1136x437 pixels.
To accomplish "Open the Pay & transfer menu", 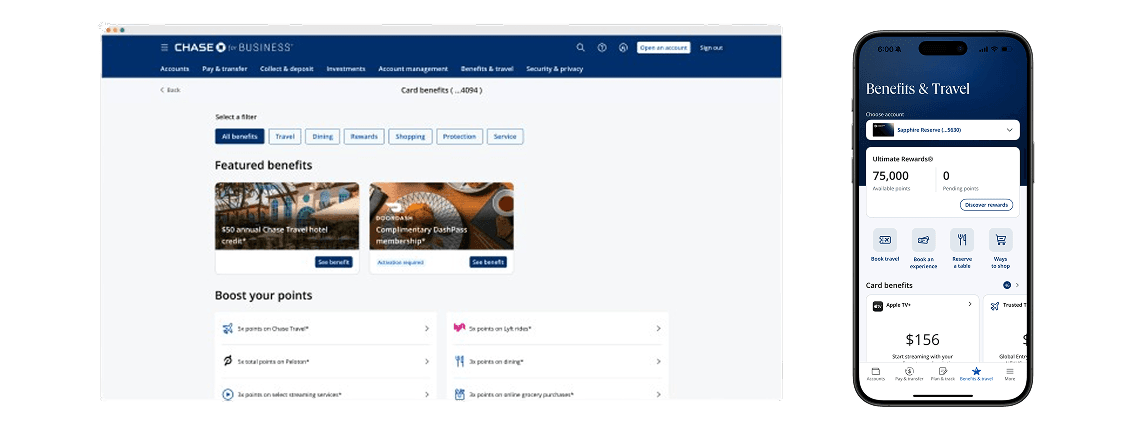I will point(225,69).
